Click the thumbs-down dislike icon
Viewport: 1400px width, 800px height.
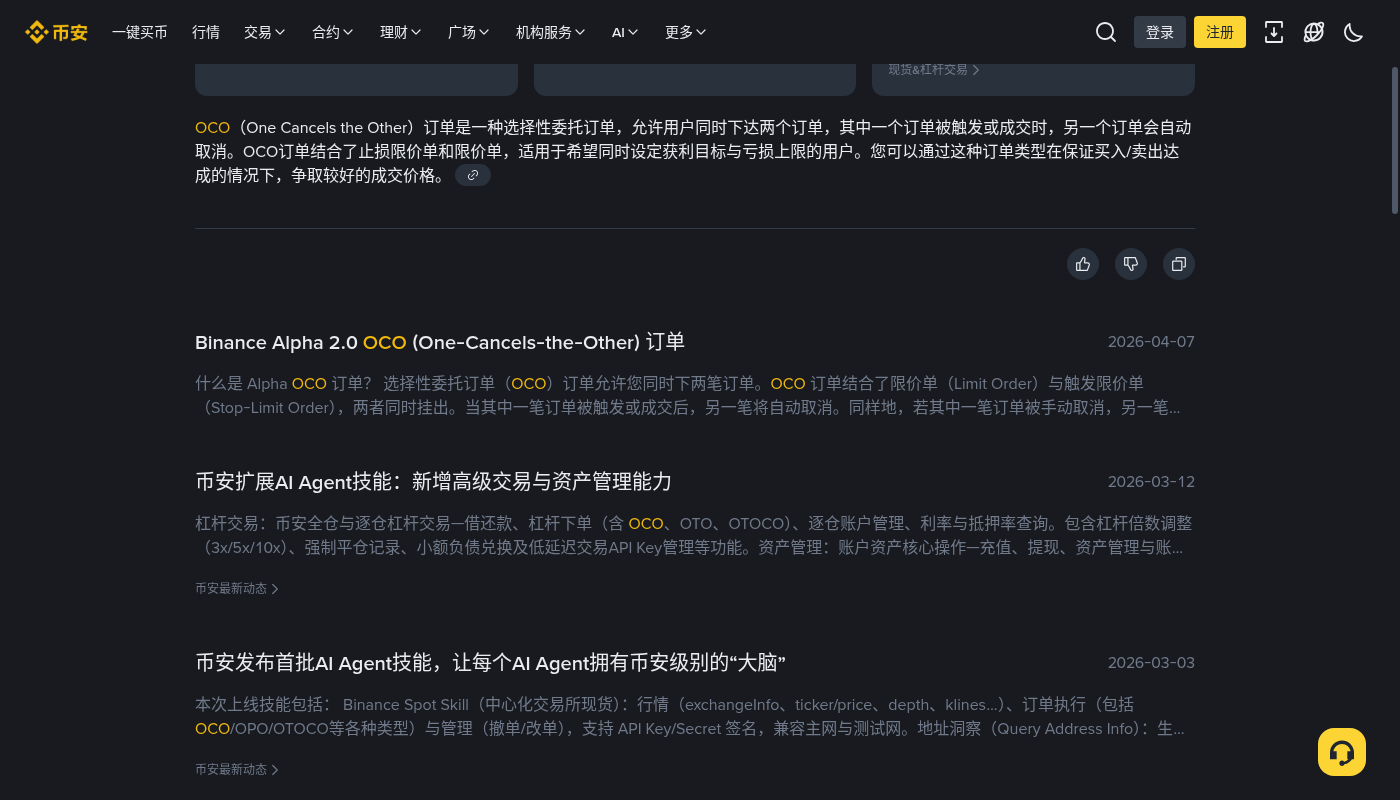coord(1131,264)
